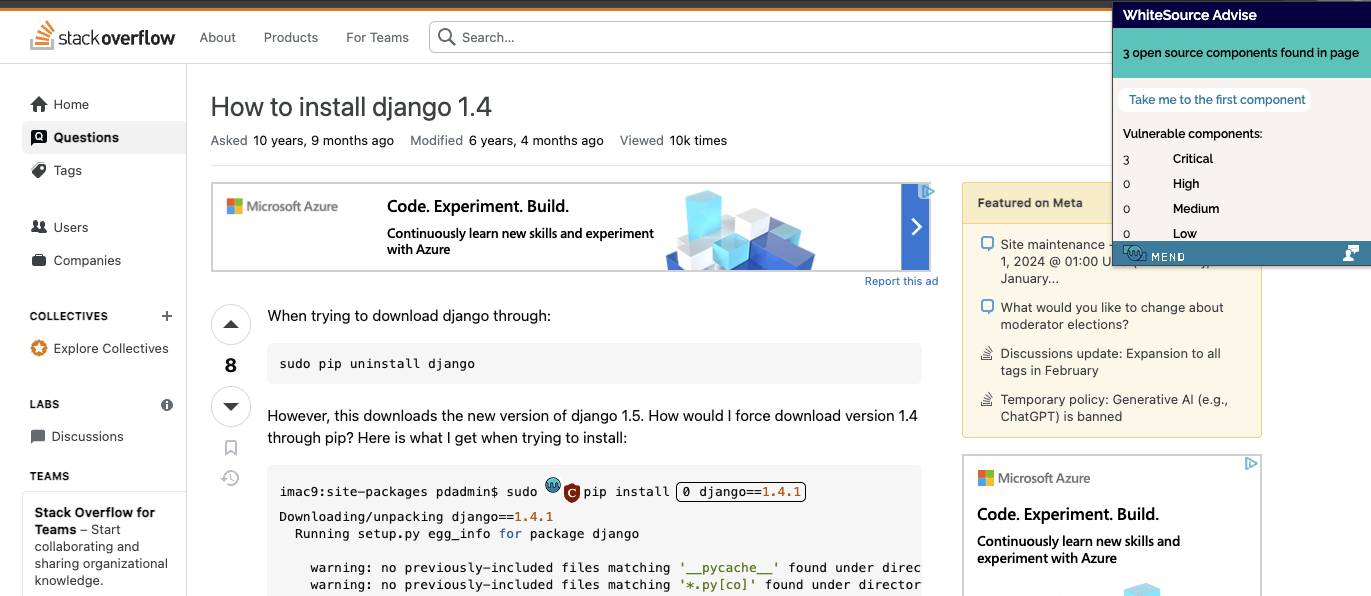Bookmark this question

point(230,447)
